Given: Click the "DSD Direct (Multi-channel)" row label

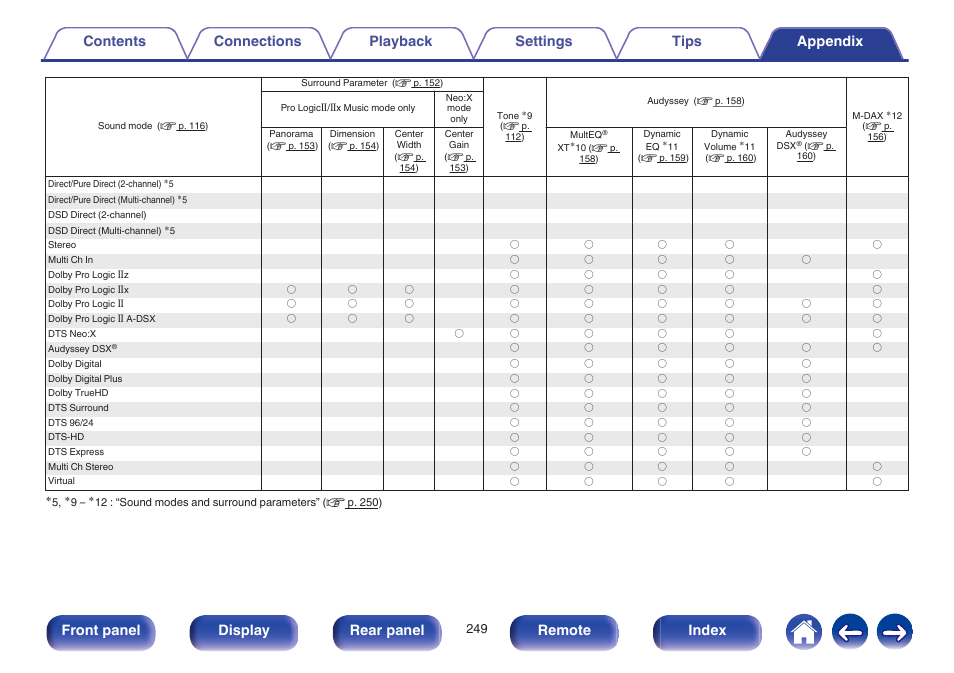Looking at the screenshot, I should click(111, 231).
